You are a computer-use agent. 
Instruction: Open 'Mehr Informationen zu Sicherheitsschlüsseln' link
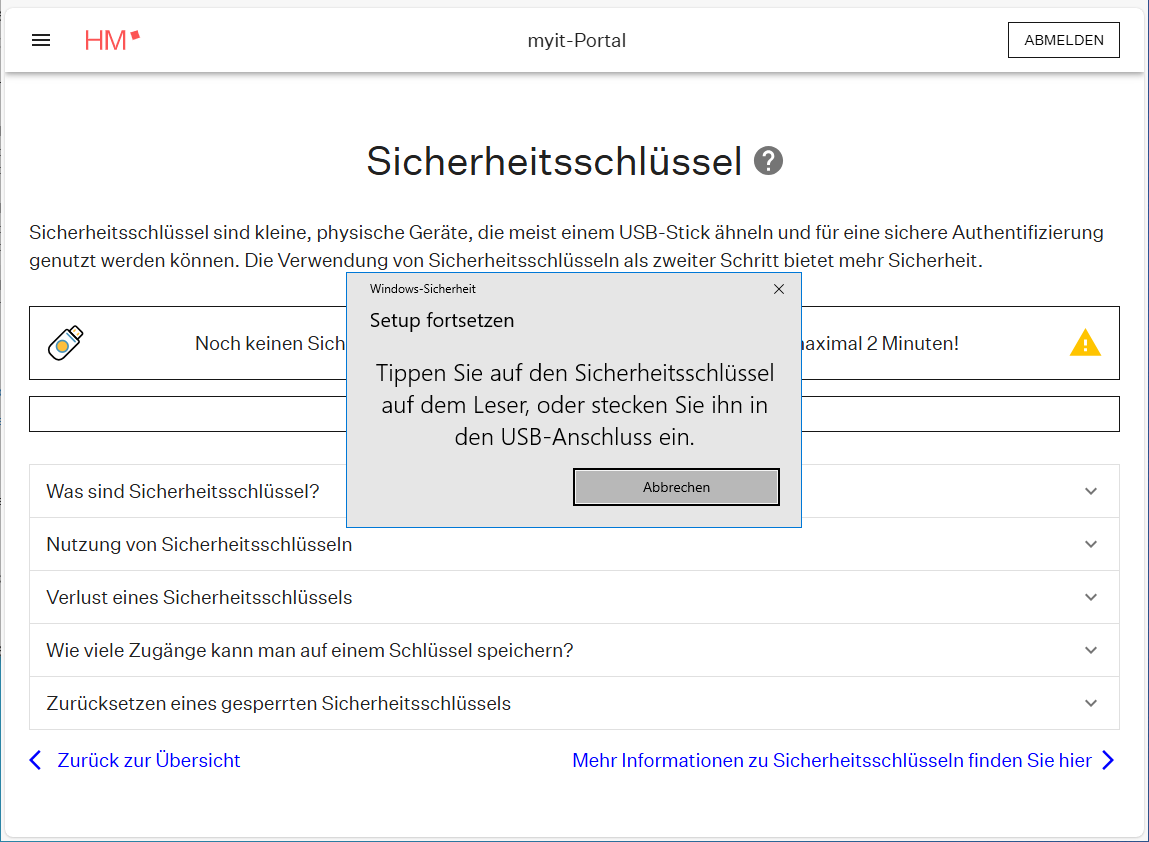click(831, 760)
